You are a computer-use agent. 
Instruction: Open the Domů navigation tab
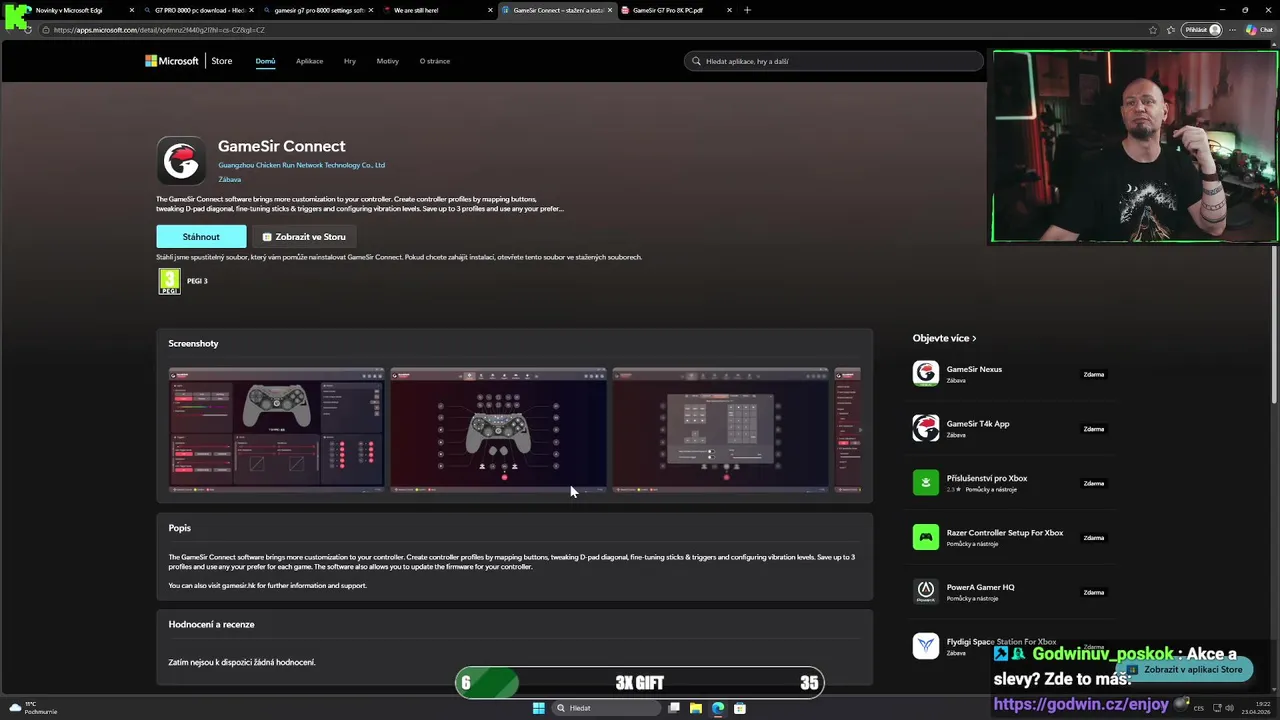265,61
